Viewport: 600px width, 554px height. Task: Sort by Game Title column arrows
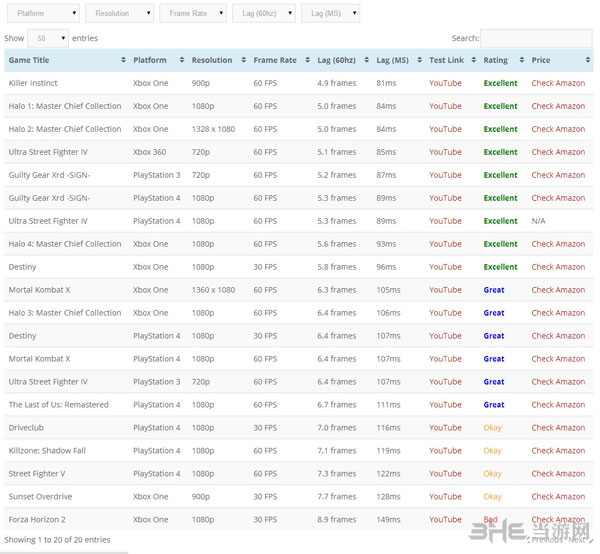tap(123, 60)
